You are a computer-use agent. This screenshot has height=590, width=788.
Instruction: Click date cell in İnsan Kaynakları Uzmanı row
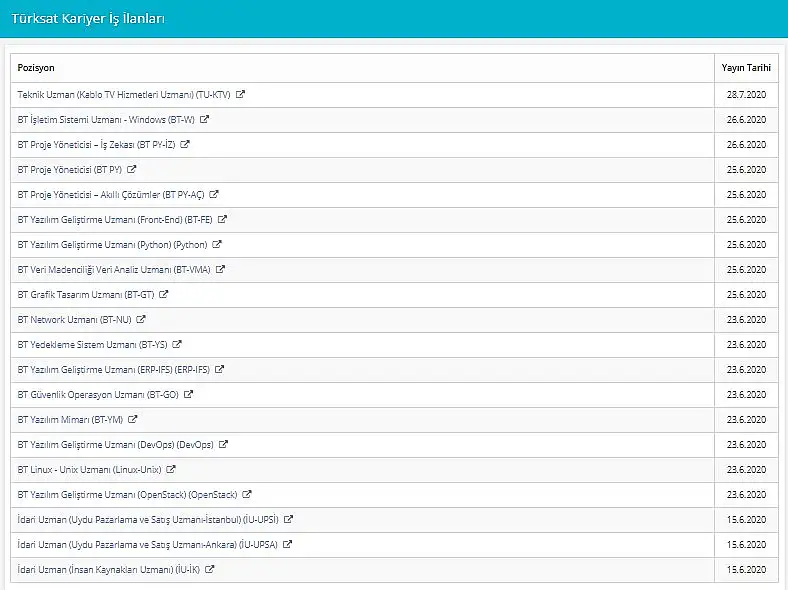[x=746, y=570]
